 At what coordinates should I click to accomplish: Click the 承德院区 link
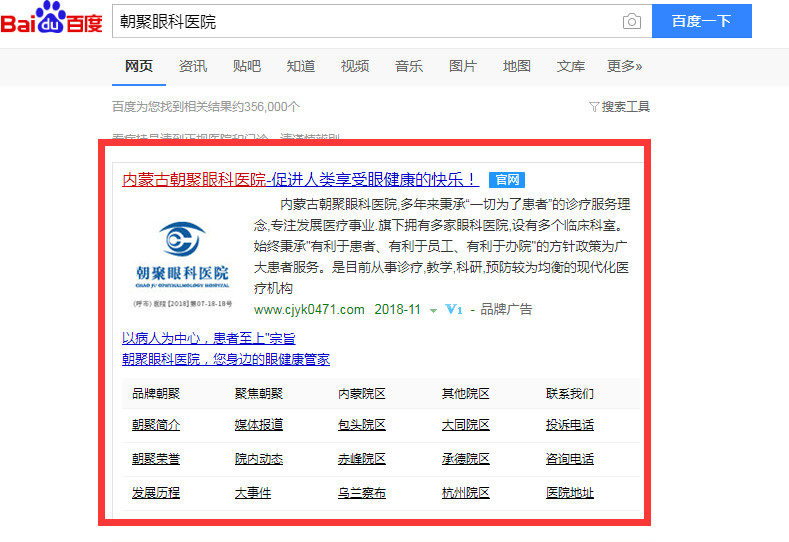[465, 459]
